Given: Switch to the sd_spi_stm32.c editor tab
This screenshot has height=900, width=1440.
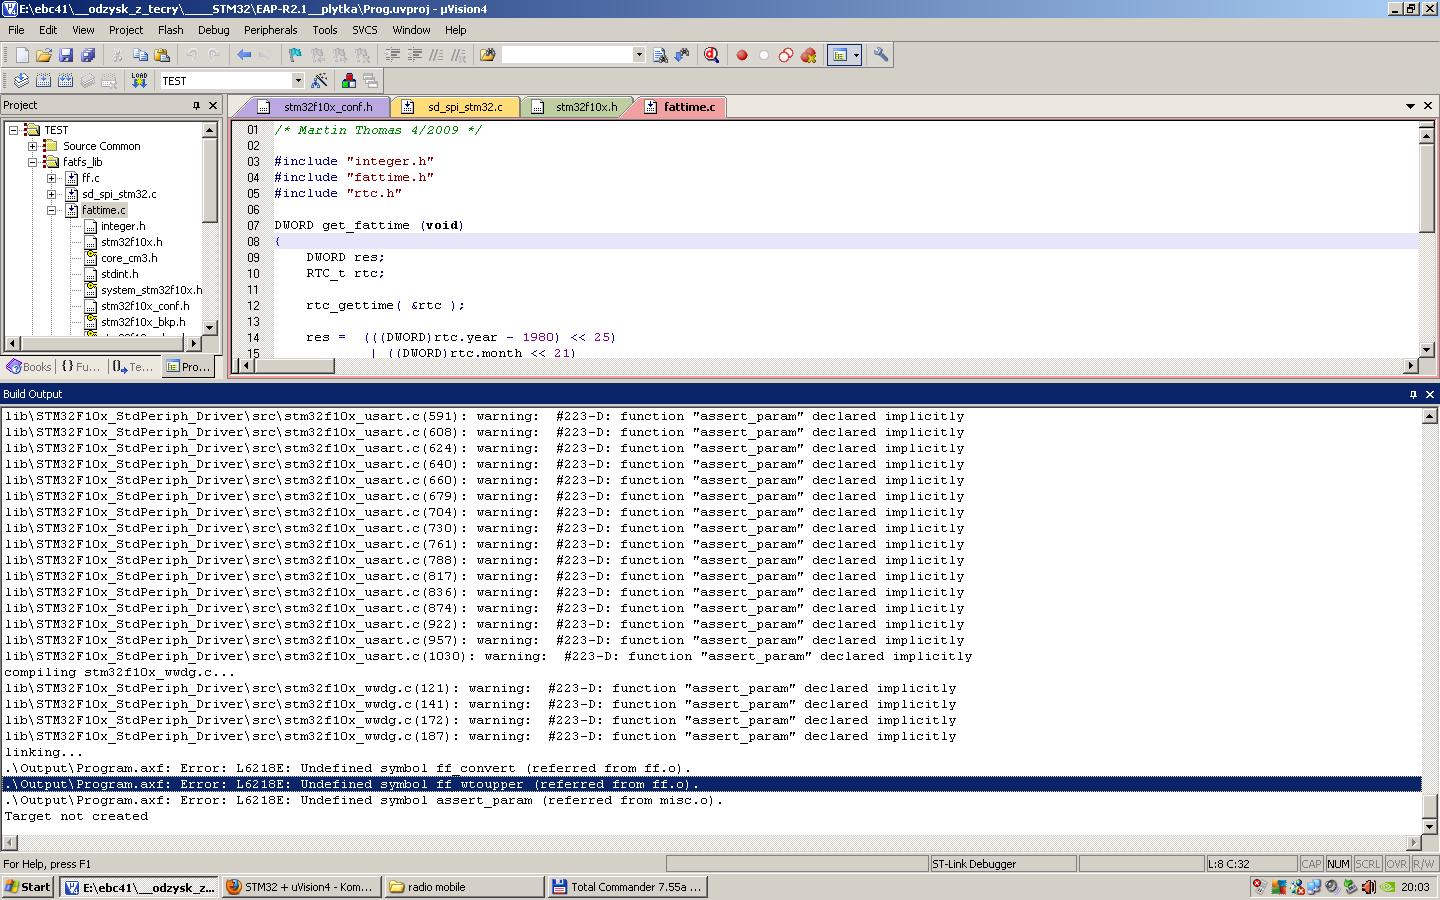Looking at the screenshot, I should pos(456,107).
